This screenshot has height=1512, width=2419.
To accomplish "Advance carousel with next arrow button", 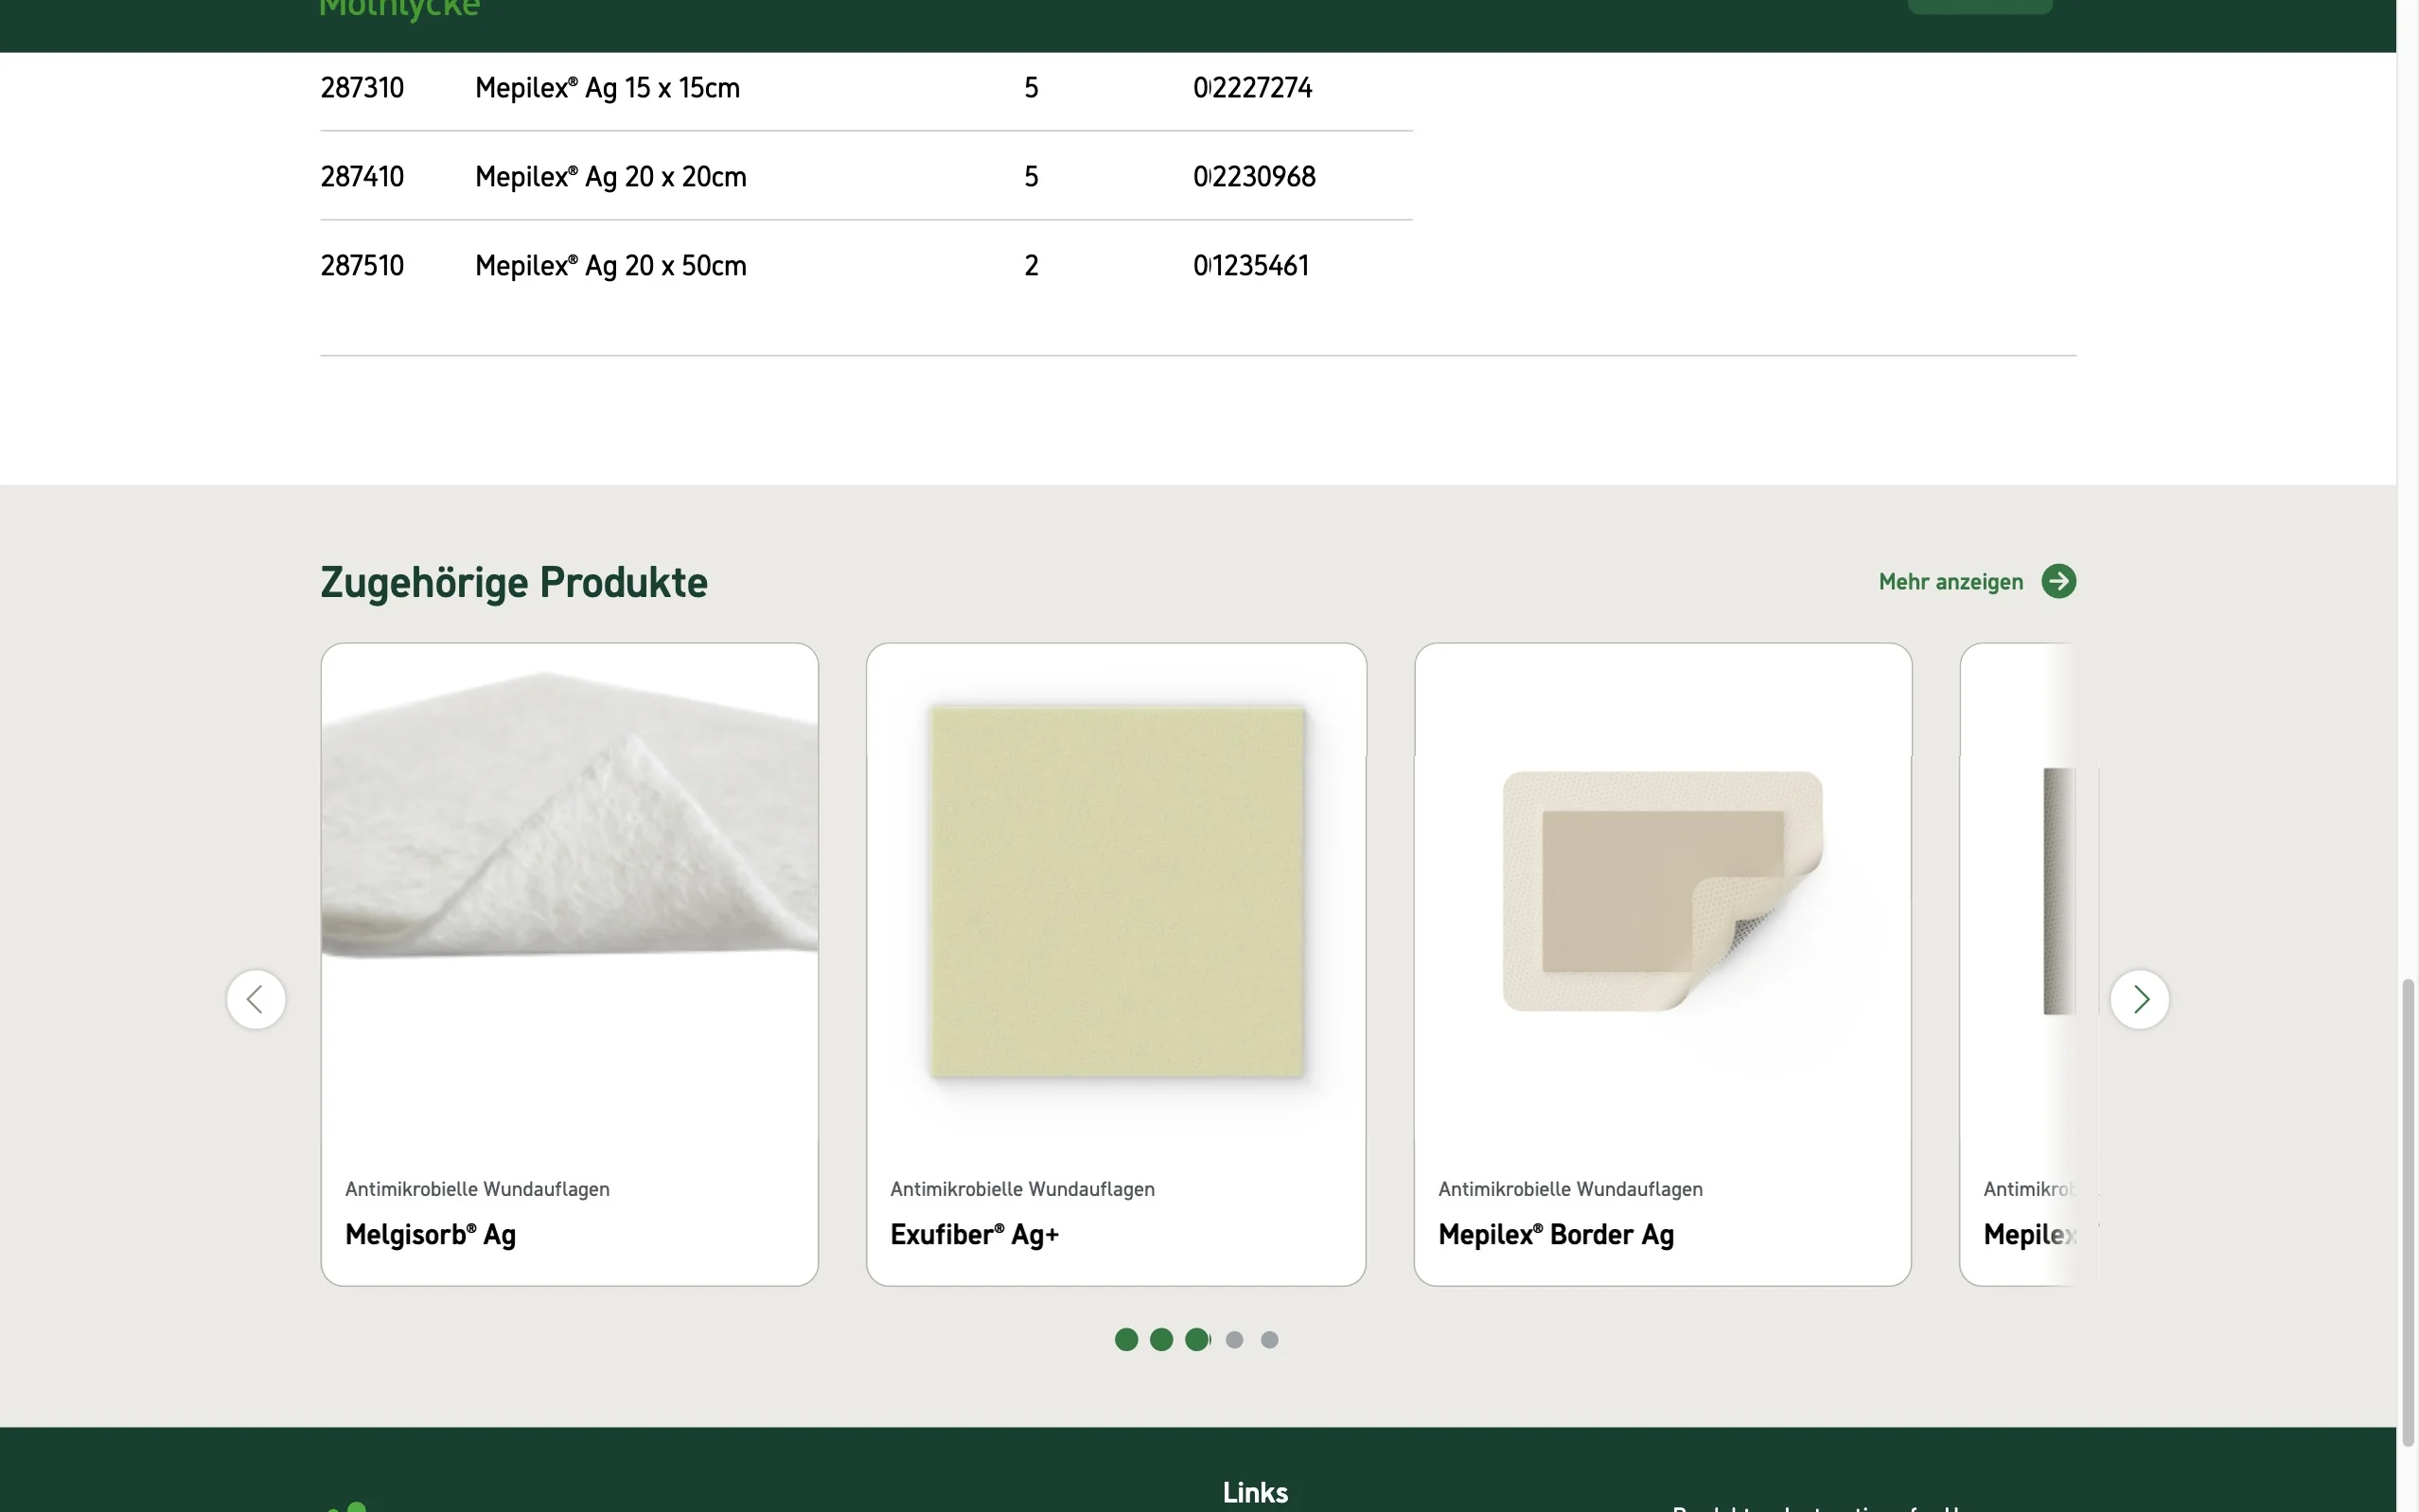I will pos(2139,999).
